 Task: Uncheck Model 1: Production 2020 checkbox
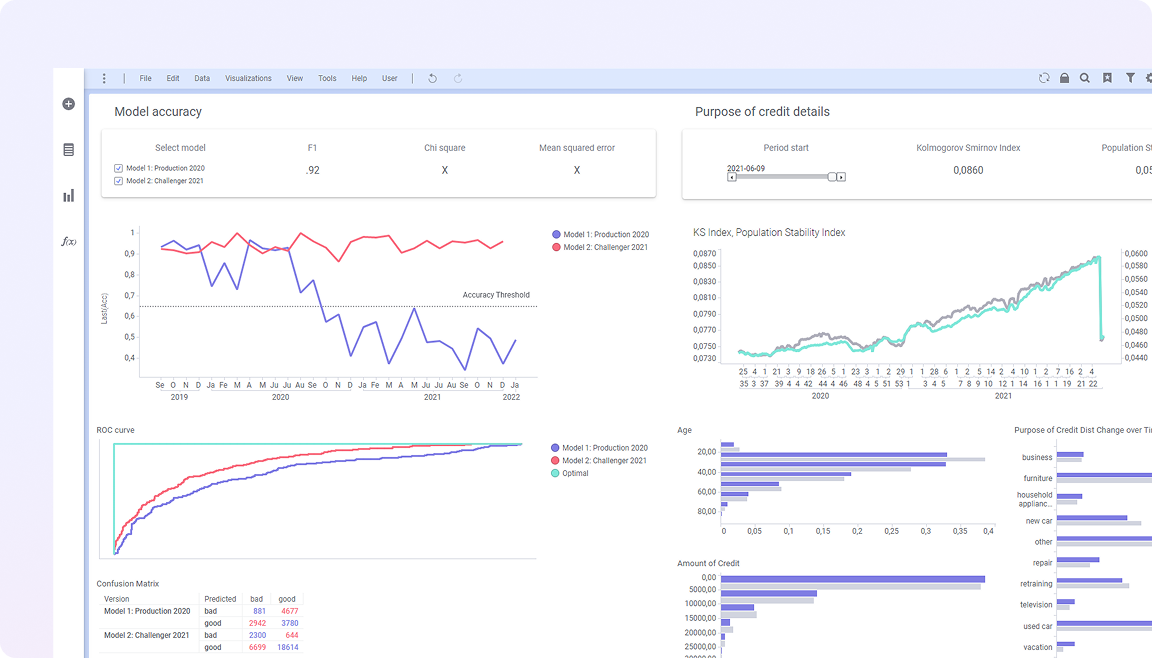point(118,168)
